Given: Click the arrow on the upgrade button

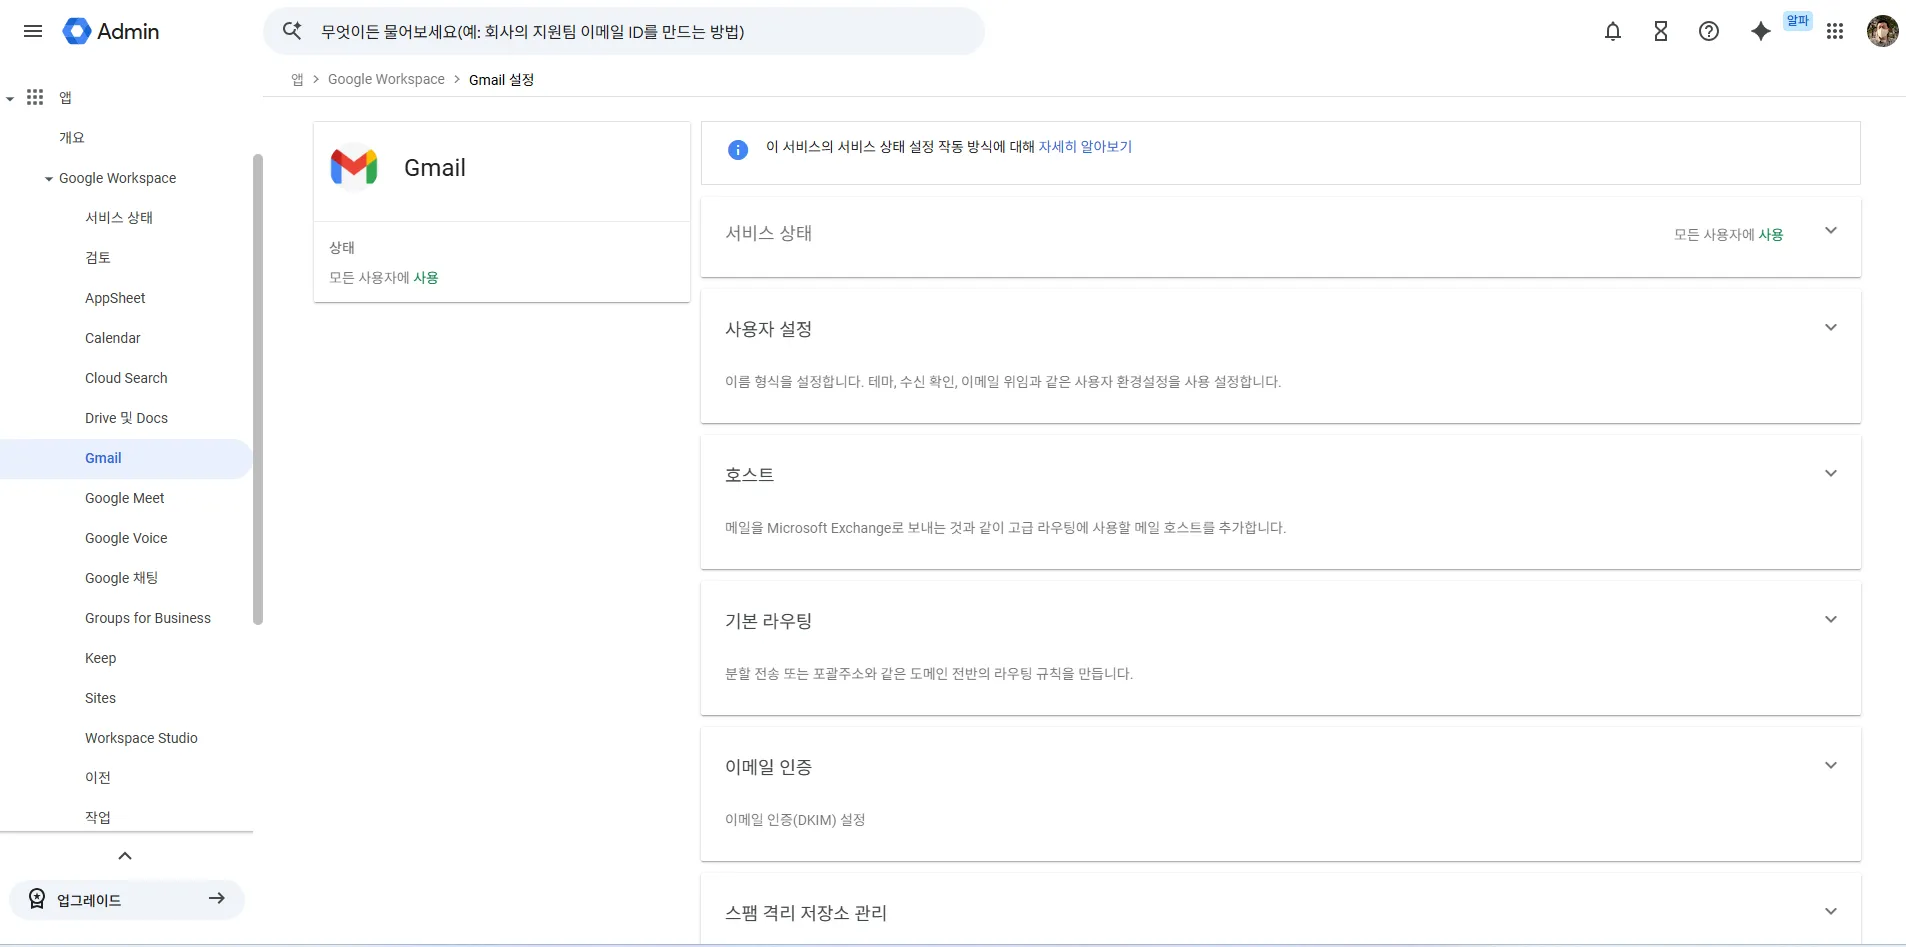Looking at the screenshot, I should tap(217, 899).
